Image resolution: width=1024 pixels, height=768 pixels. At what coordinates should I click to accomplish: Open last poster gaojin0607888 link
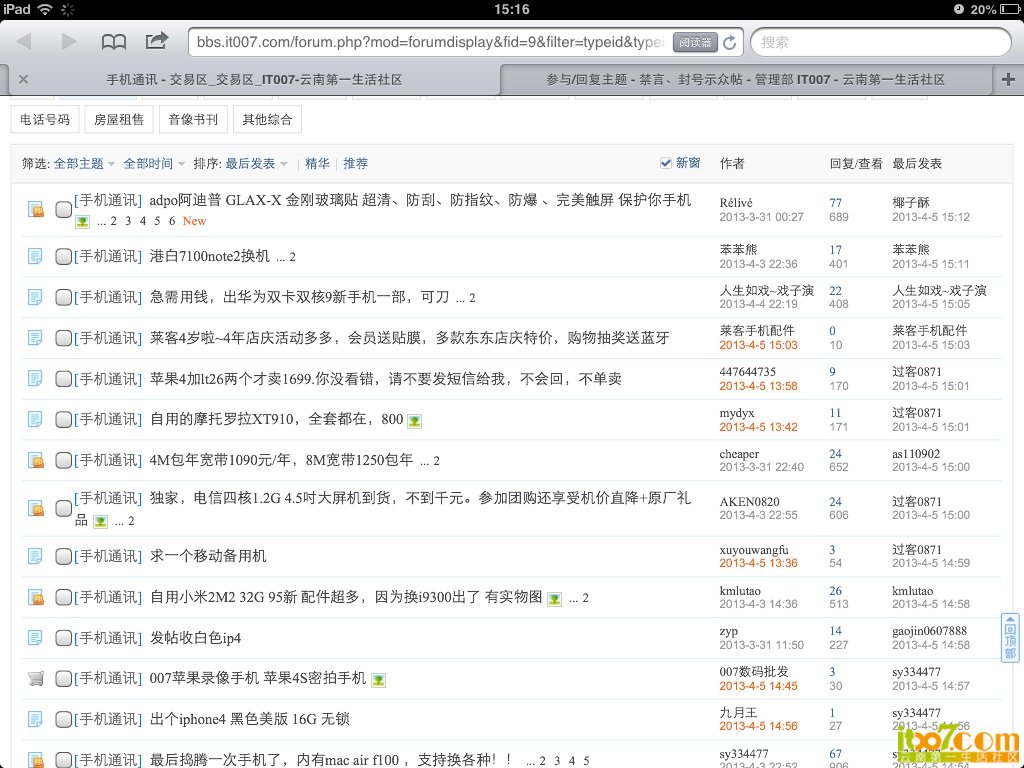pyautogui.click(x=929, y=631)
